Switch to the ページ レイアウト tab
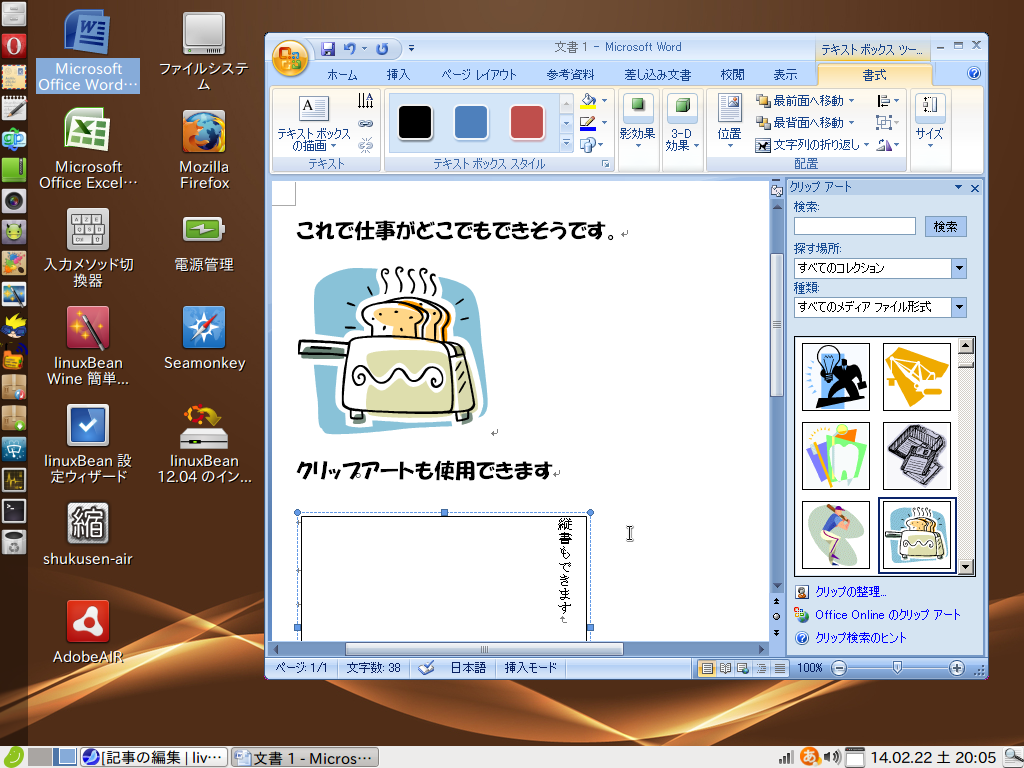The height and width of the screenshot is (768, 1024). pos(479,74)
